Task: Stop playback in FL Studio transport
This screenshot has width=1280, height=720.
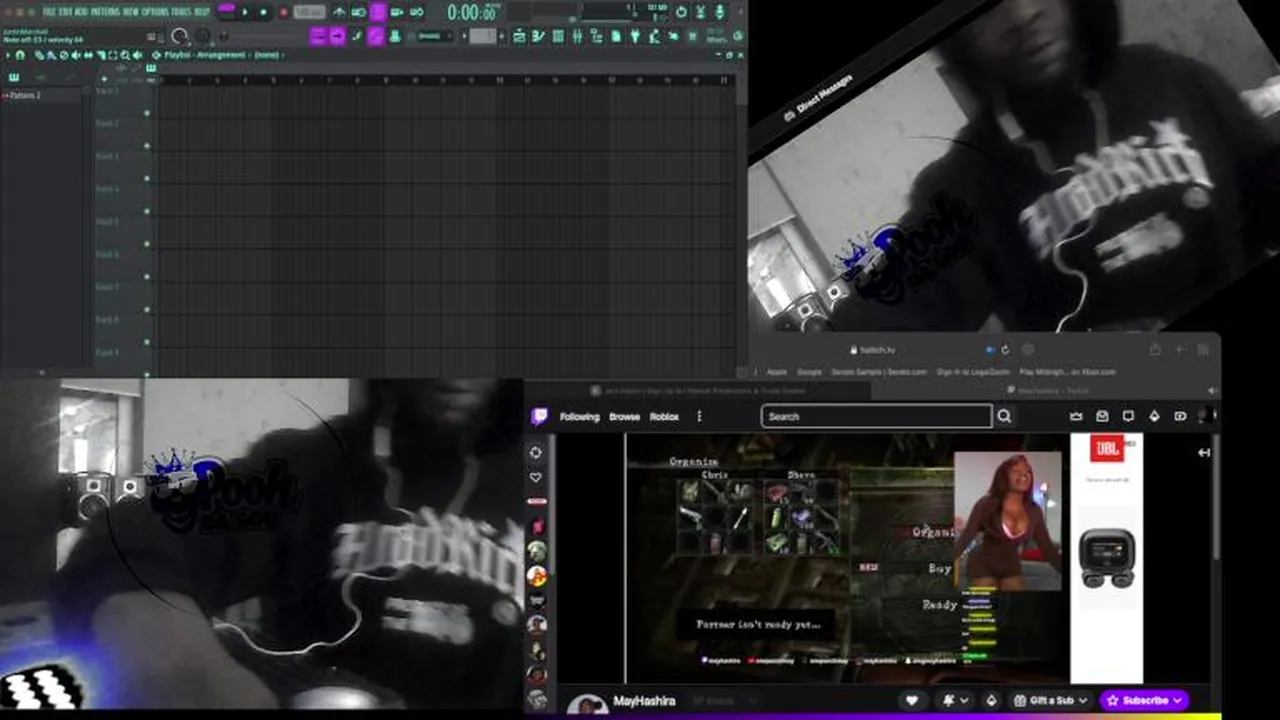Action: coord(264,12)
